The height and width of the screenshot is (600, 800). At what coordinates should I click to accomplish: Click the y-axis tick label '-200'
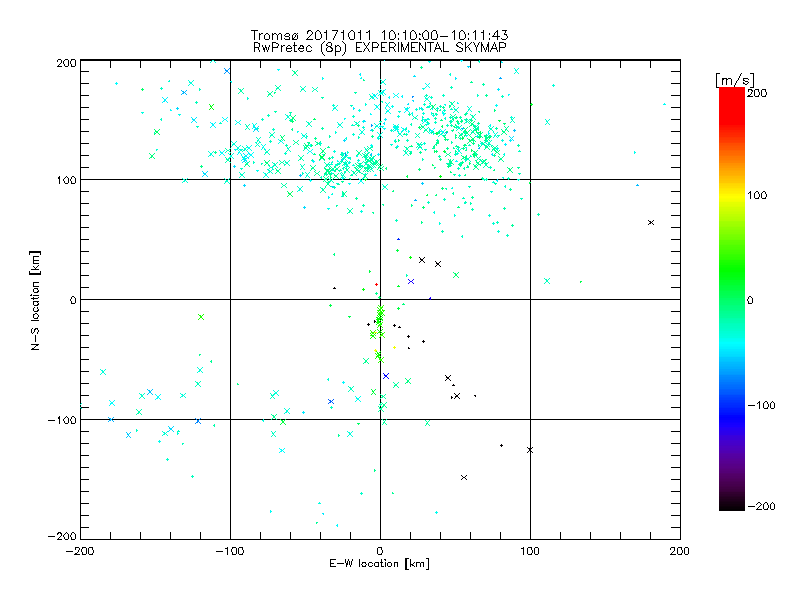pyautogui.click(x=62, y=536)
